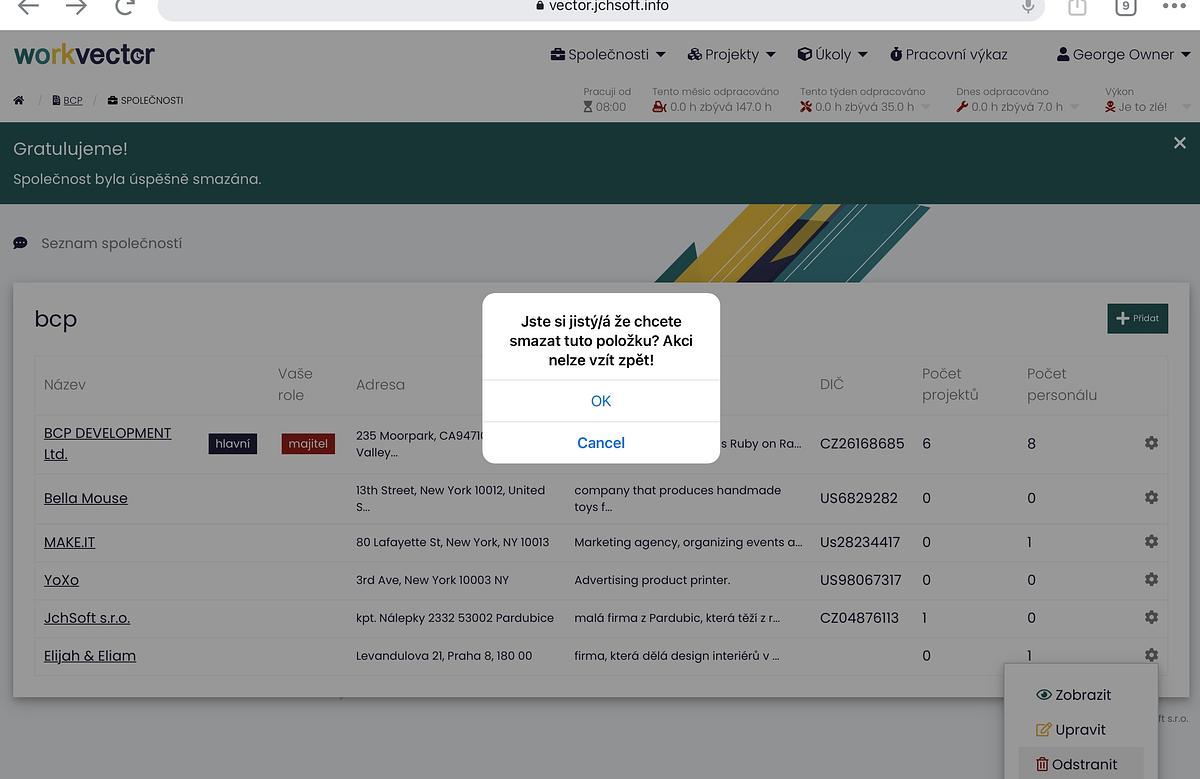Dismiss the Gratulujeme notification banner
This screenshot has width=1200, height=779.
tap(1179, 143)
